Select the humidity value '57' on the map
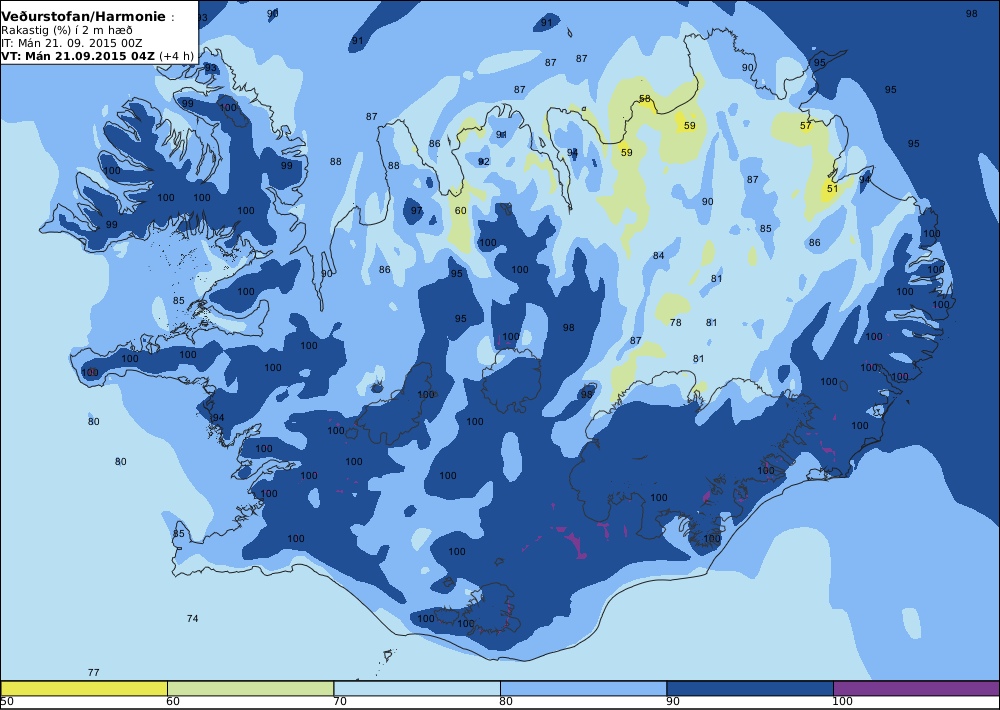 tap(805, 126)
